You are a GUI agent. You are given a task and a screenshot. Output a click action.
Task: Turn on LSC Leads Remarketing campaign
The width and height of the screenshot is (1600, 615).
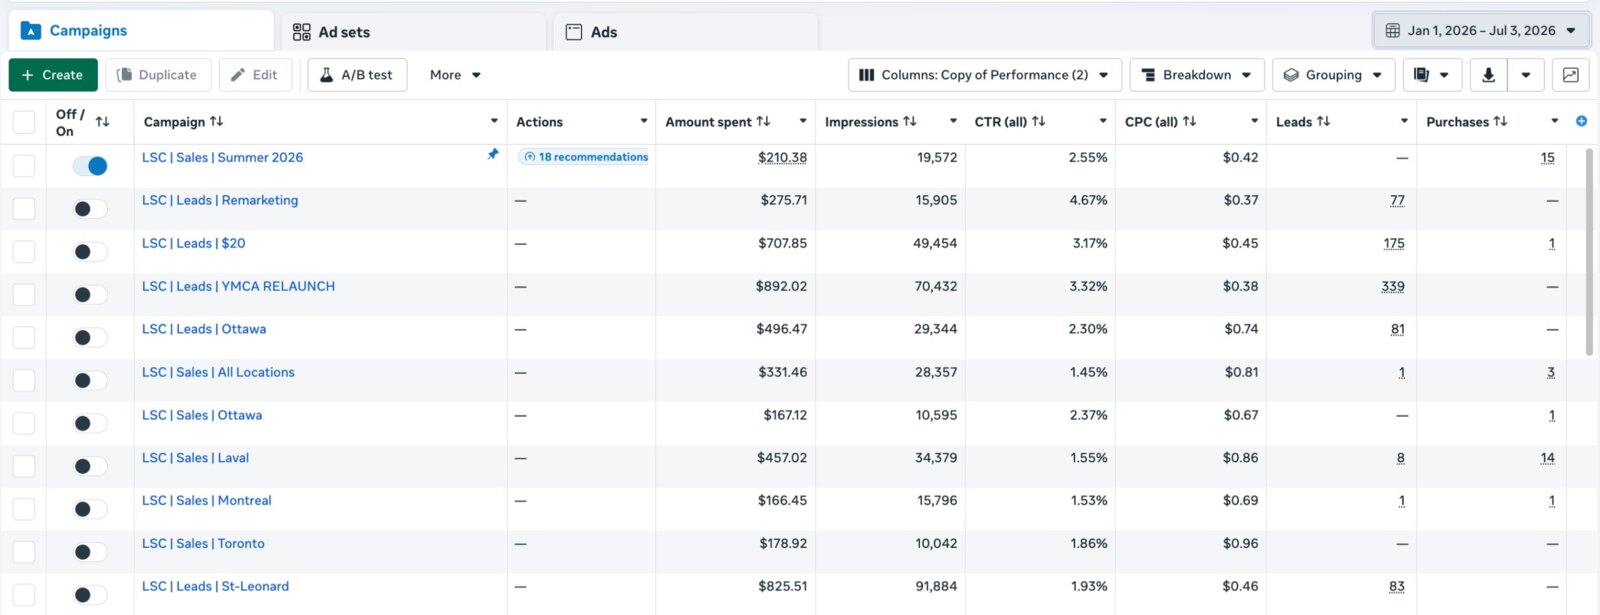click(x=90, y=209)
